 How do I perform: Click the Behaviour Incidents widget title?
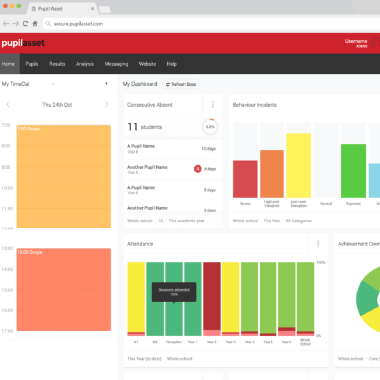click(255, 105)
